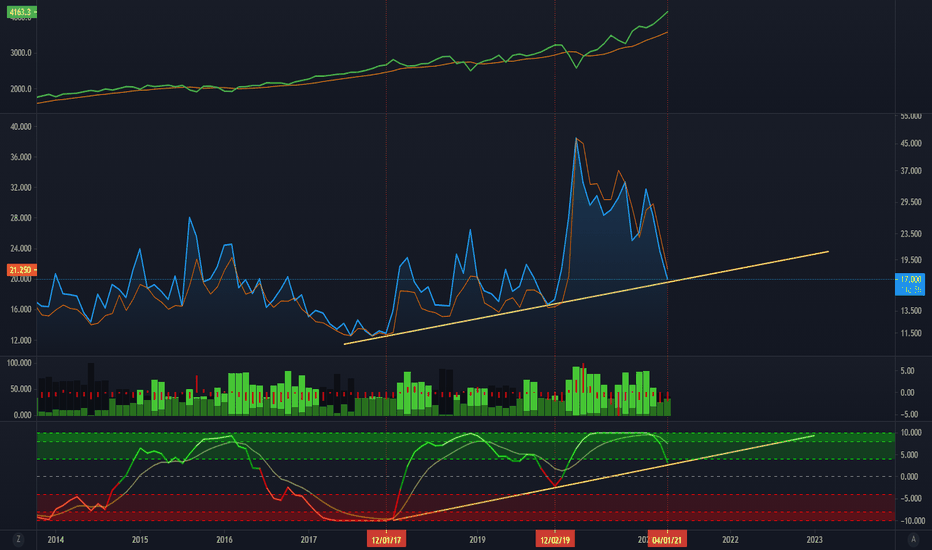Click the 2014 label on time axis
The height and width of the screenshot is (550, 932).
(56, 540)
